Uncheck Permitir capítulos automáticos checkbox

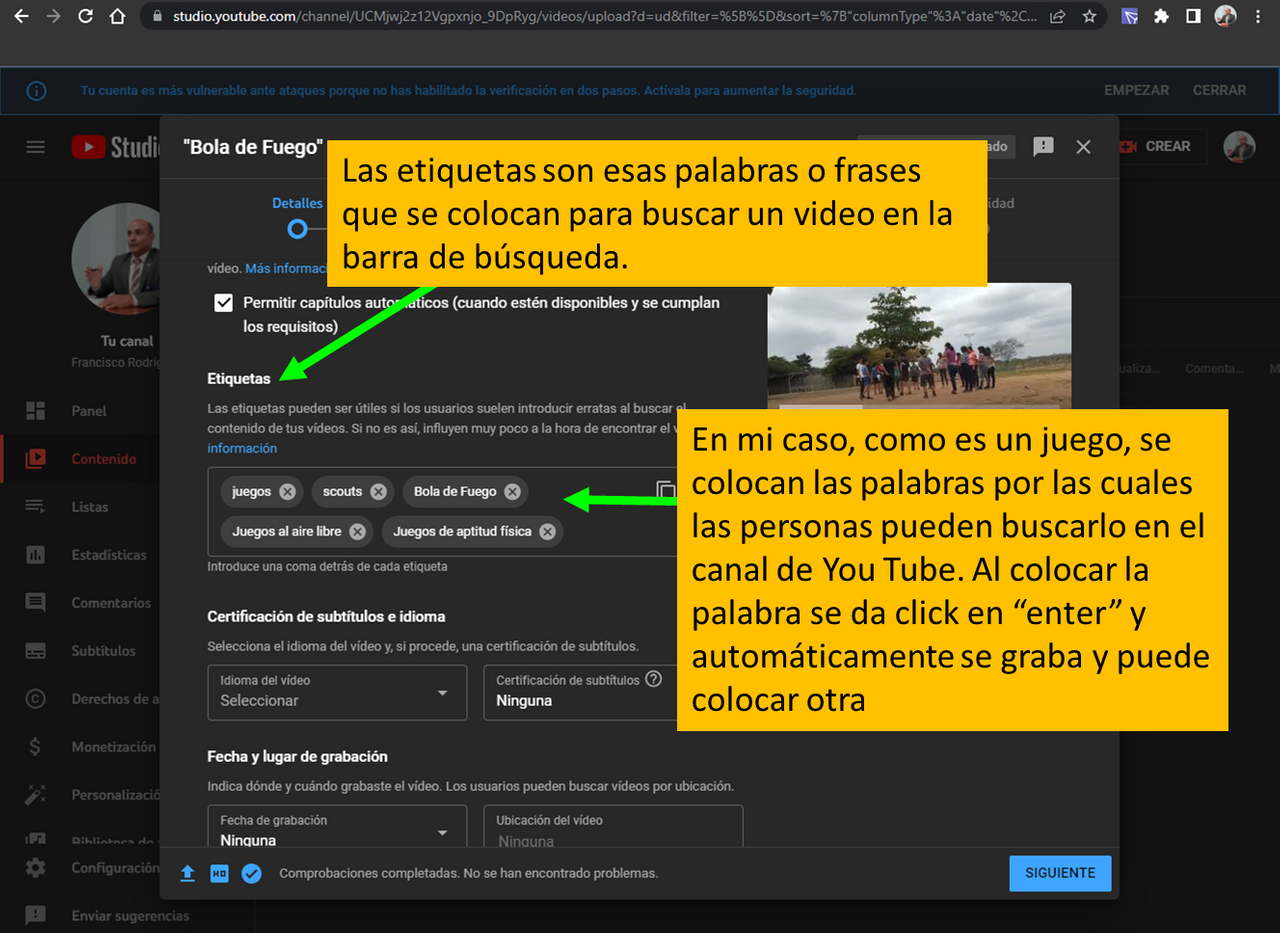point(224,303)
